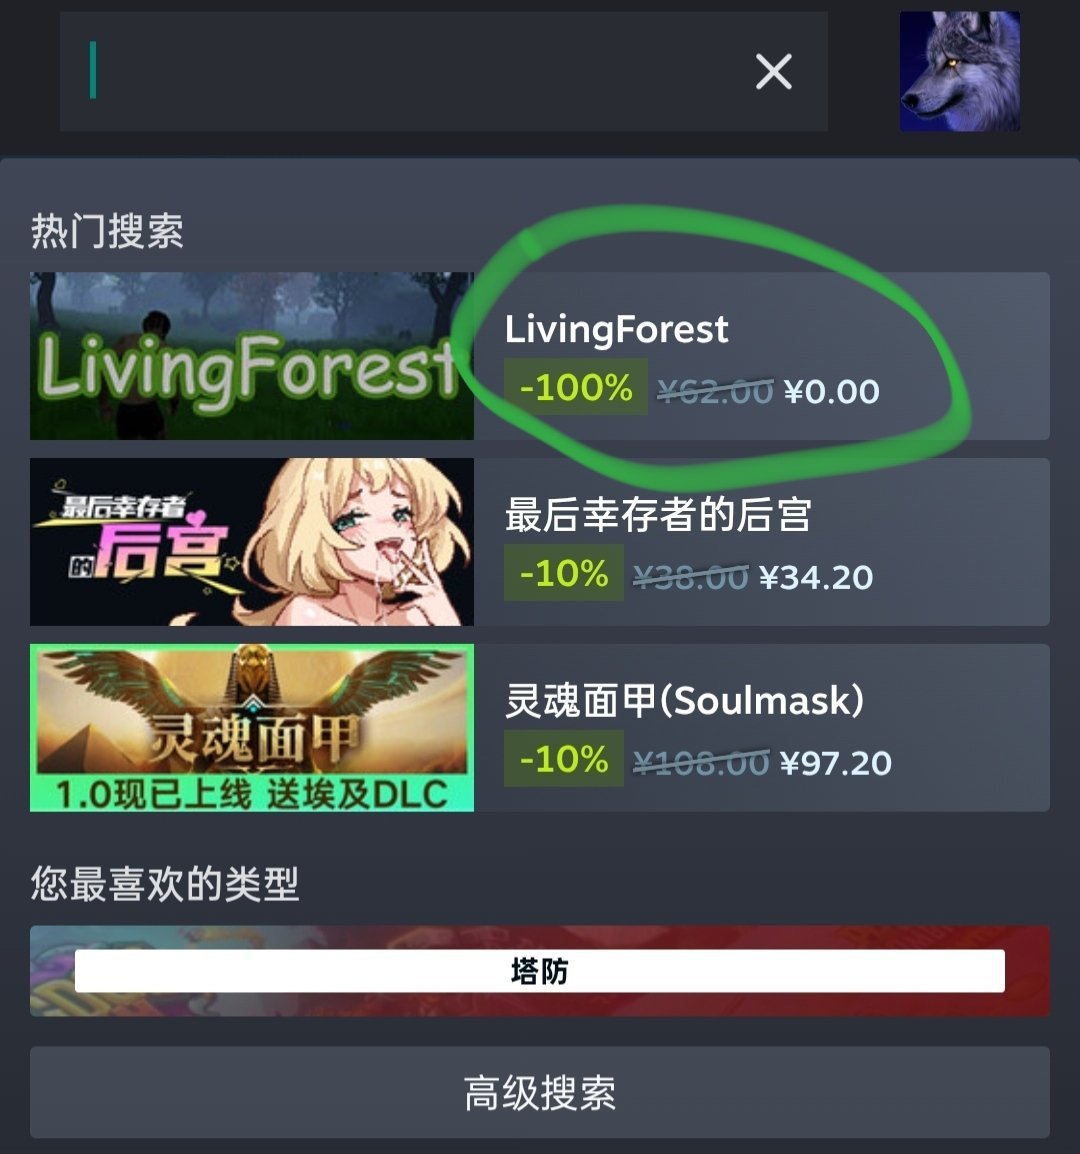The image size is (1080, 1154).
Task: Click Soulmask -10% discount badge
Action: (564, 759)
